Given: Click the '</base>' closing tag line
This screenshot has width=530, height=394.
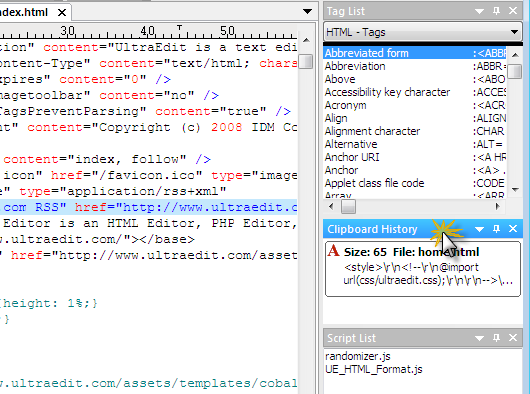Looking at the screenshot, I should pos(149,239).
